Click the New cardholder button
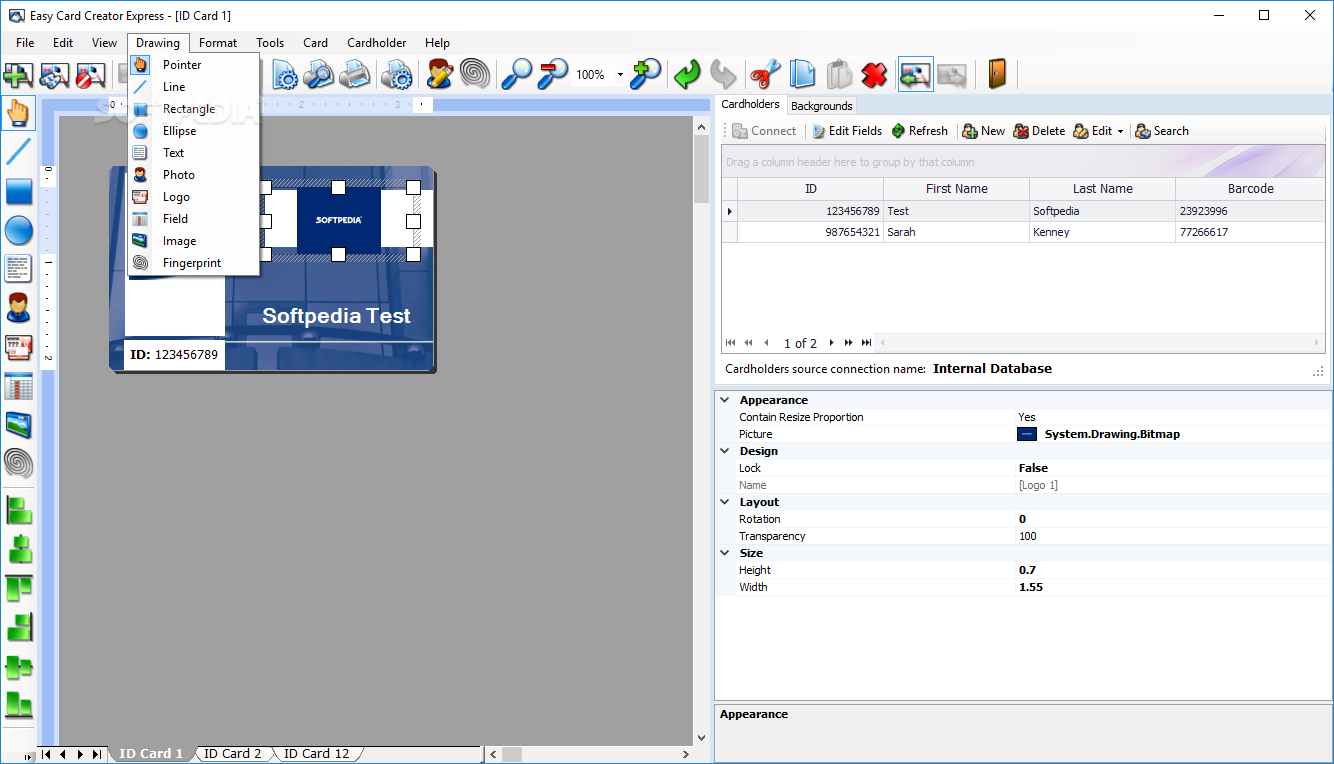Screen dimensions: 1334x764 click(x=983, y=131)
